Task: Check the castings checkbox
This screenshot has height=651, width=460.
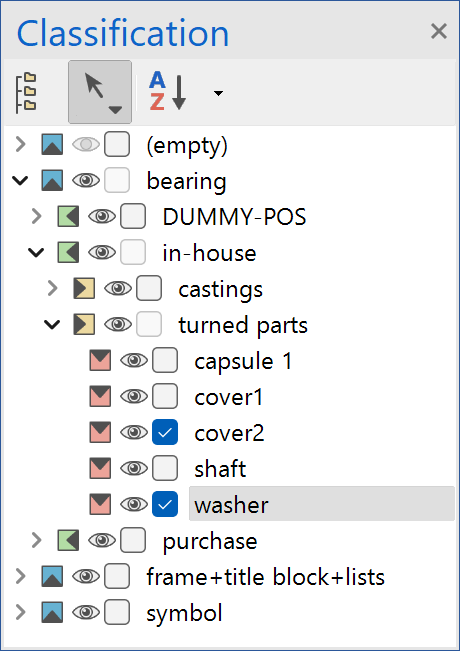Action: tap(149, 288)
